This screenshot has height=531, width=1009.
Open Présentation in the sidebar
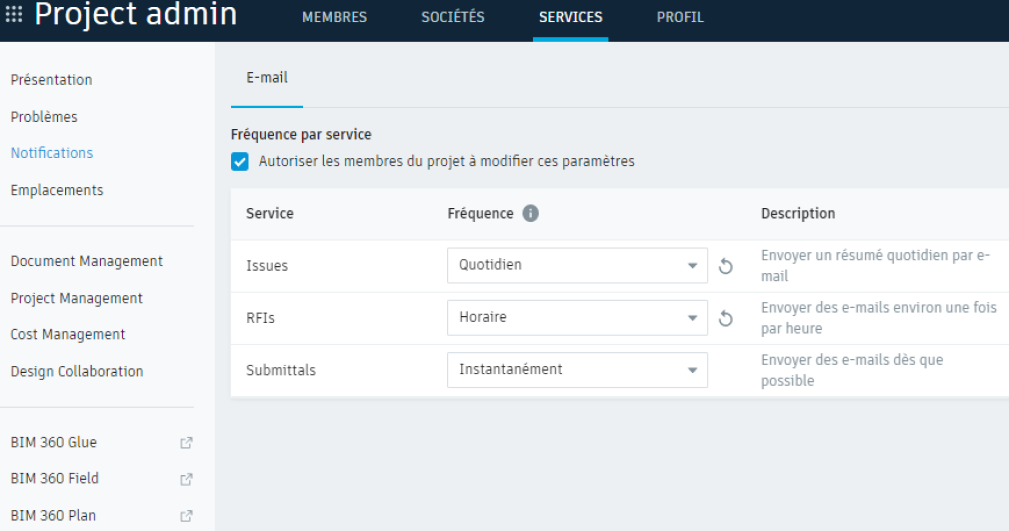tap(51, 80)
